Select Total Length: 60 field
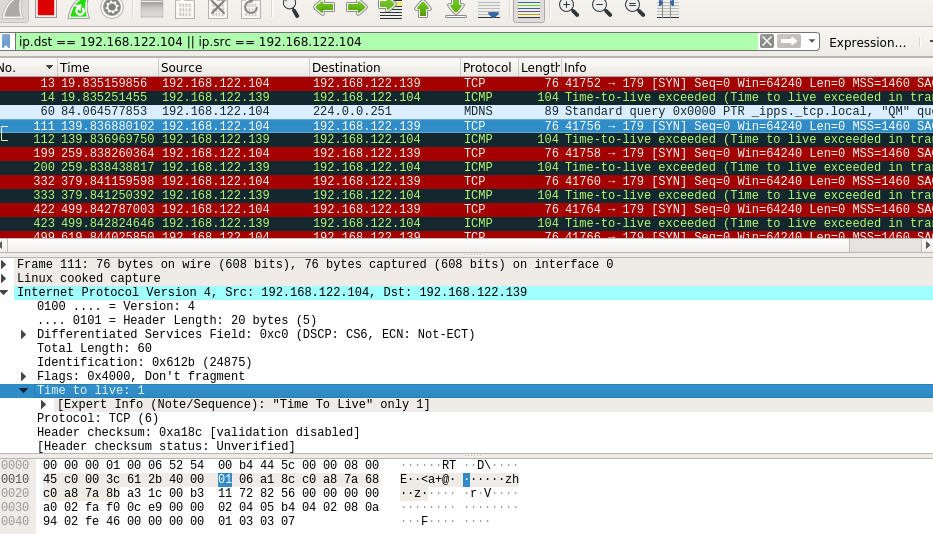This screenshot has width=933, height=534. pyautogui.click(x=94, y=348)
